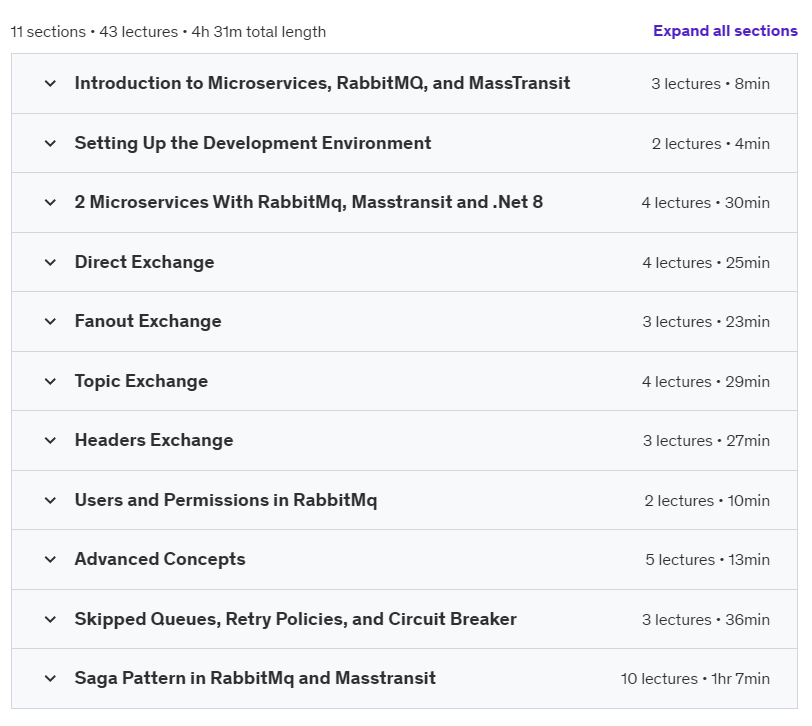Click the "4 lectures • 25min" label
This screenshot has height=726, width=812.
coord(706,263)
